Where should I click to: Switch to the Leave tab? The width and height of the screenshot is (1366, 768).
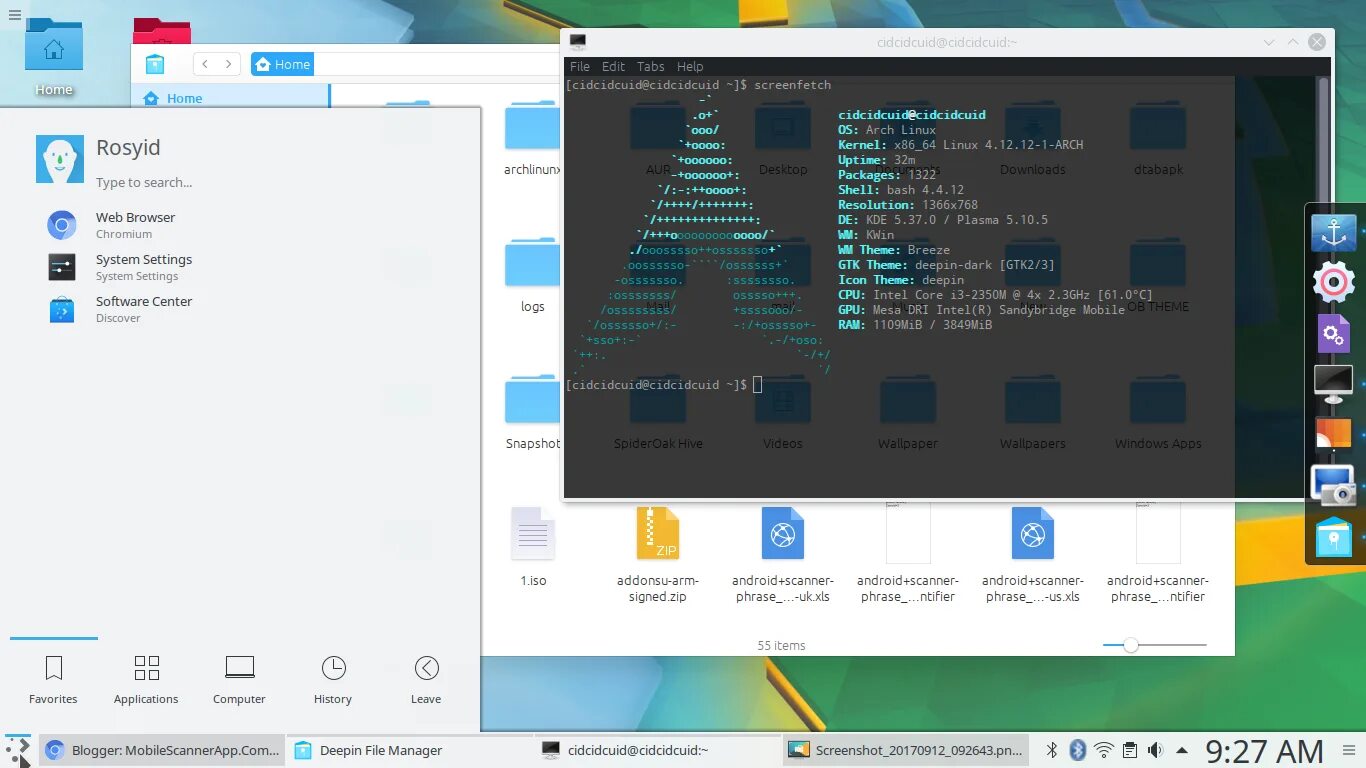[x=426, y=679]
